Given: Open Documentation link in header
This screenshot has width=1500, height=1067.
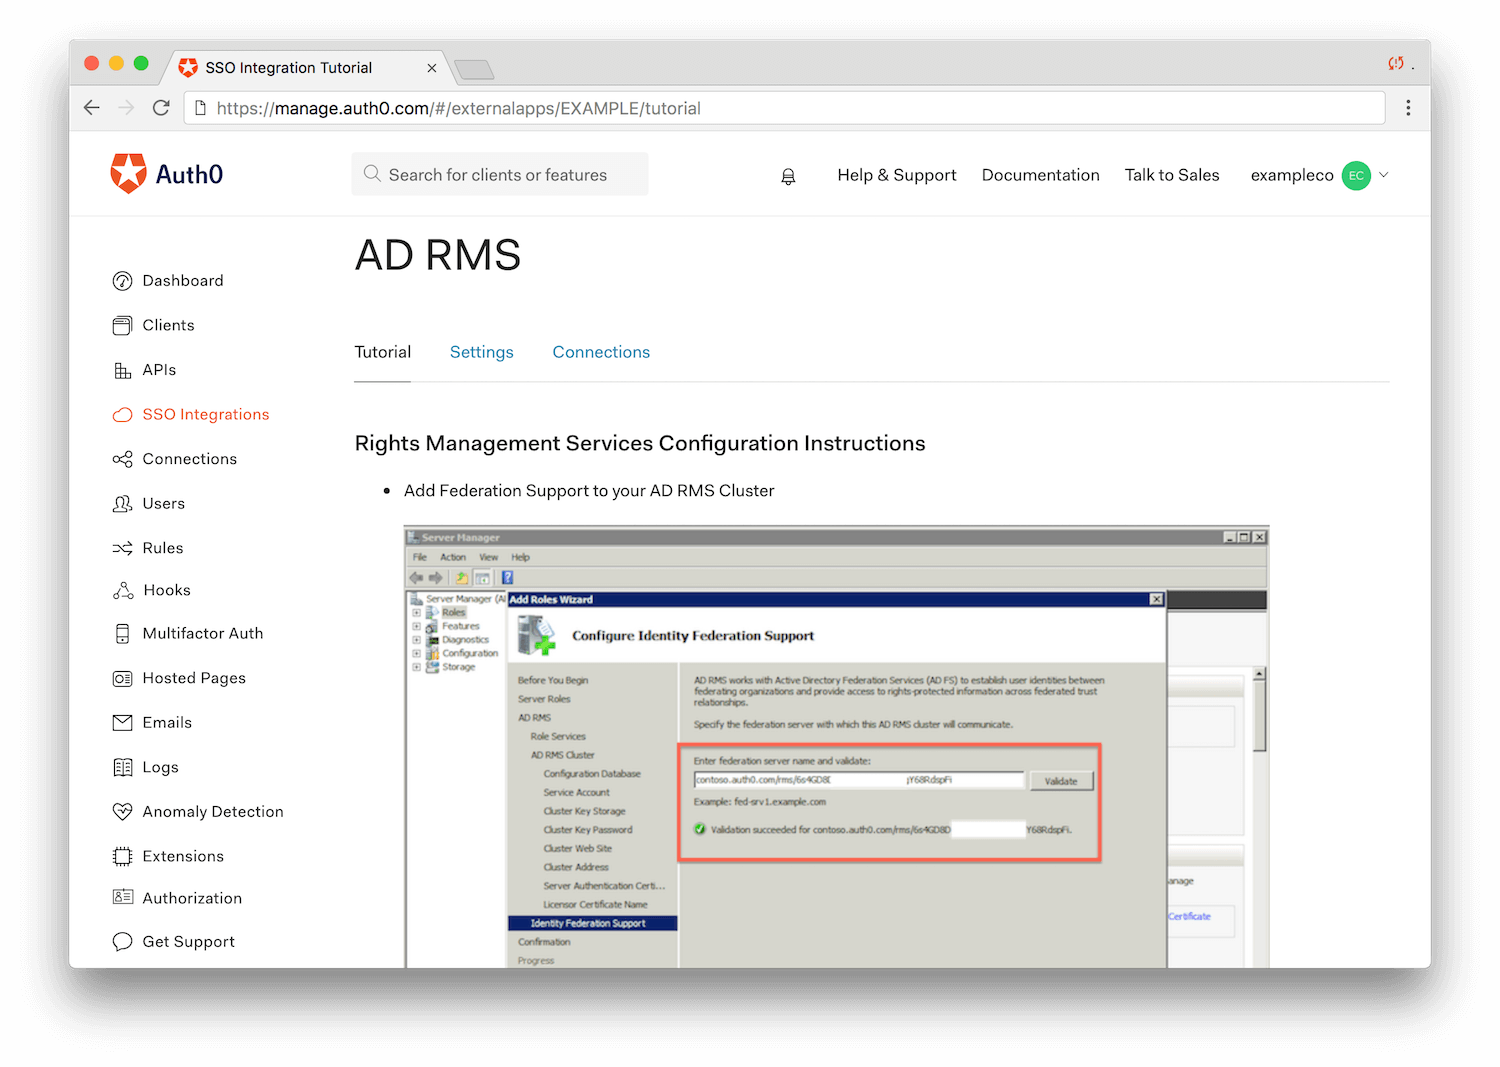Looking at the screenshot, I should 1040,175.
